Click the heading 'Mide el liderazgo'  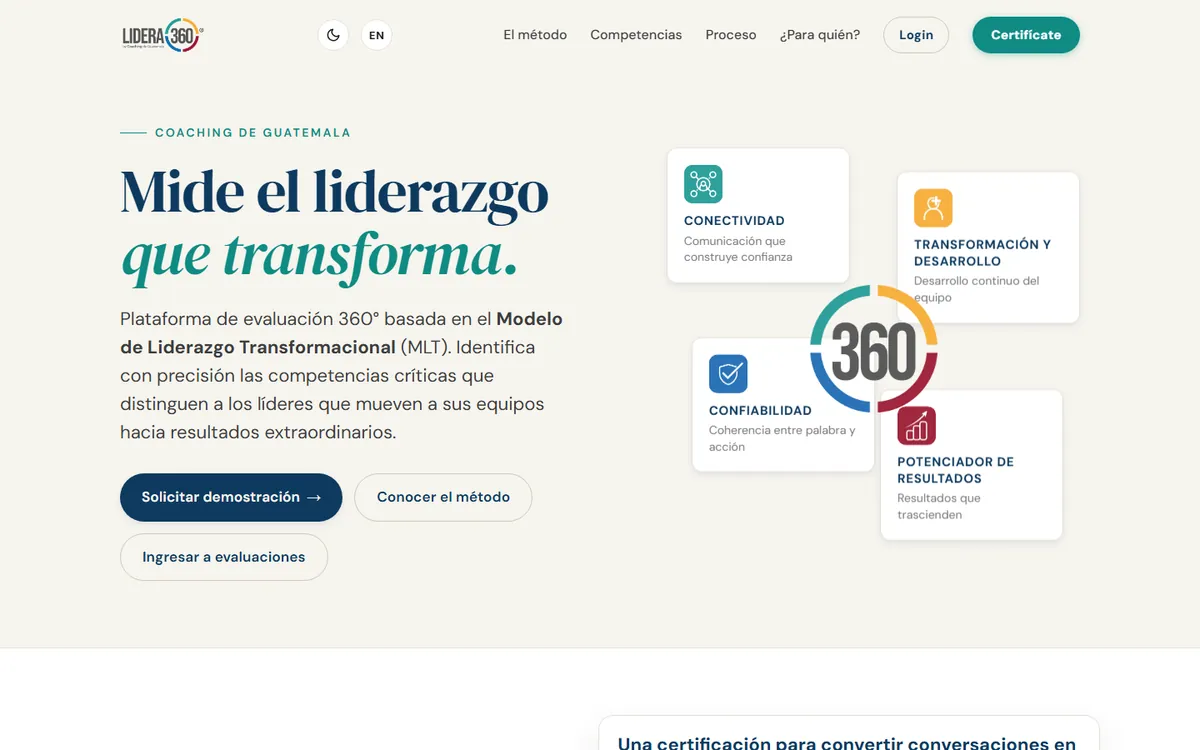(x=335, y=192)
